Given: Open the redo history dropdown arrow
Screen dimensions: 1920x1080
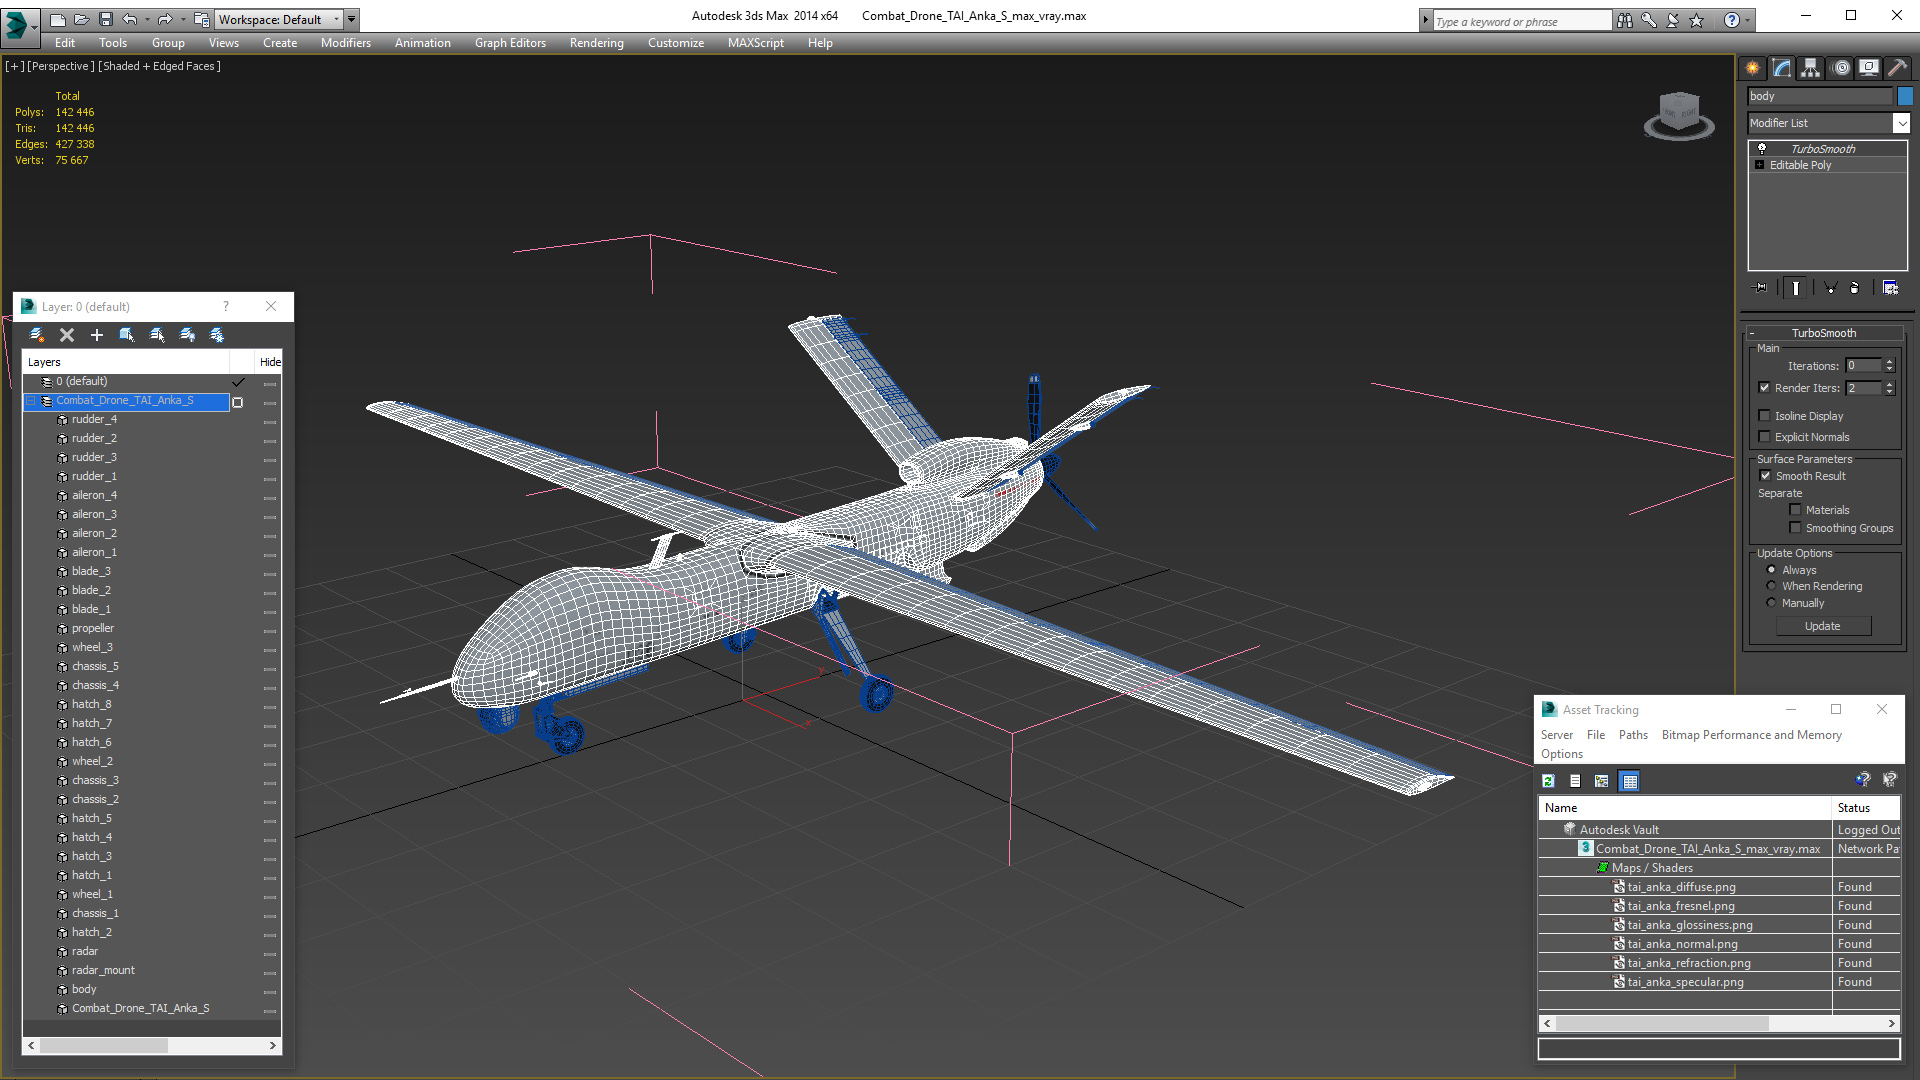Looking at the screenshot, I should pos(183,19).
